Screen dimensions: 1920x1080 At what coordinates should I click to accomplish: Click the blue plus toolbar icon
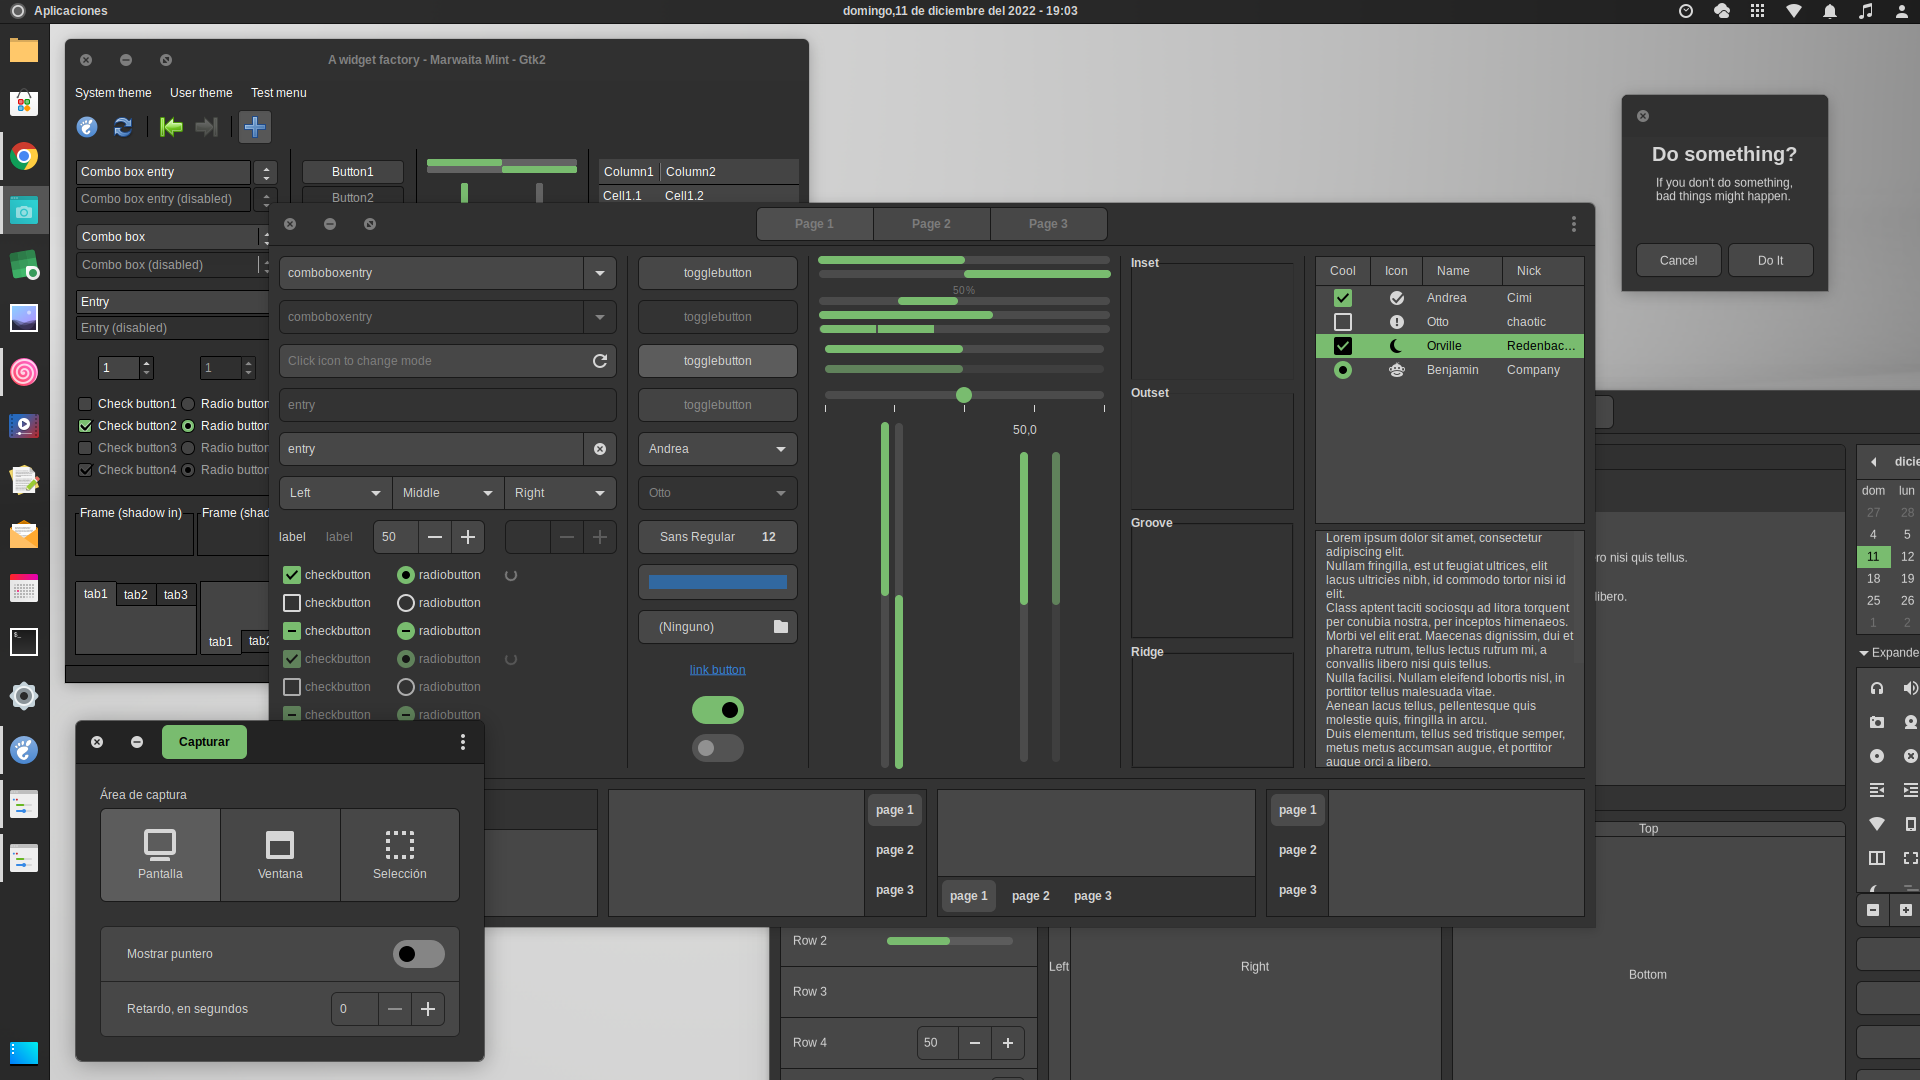[255, 127]
